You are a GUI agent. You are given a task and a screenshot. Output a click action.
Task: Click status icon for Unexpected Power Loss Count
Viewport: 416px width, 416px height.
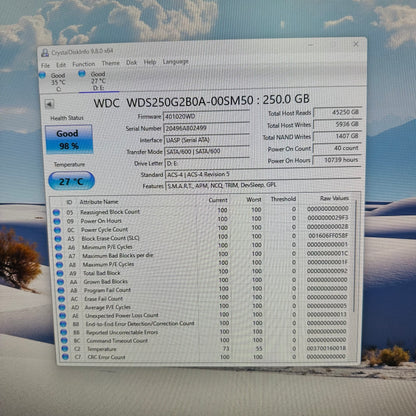click(63, 316)
